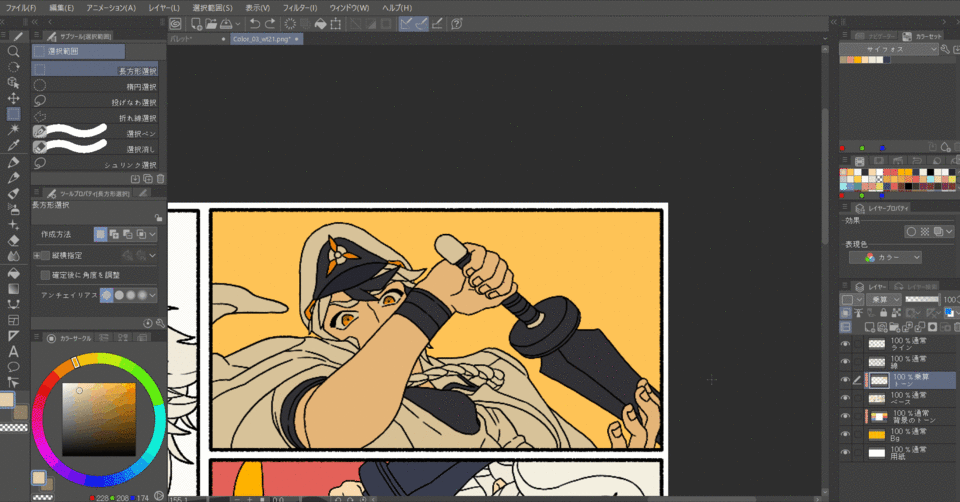Viewport: 960px width, 502px height.
Task: Enable 確定後に角度を調整 checkbox
Action: click(x=45, y=275)
